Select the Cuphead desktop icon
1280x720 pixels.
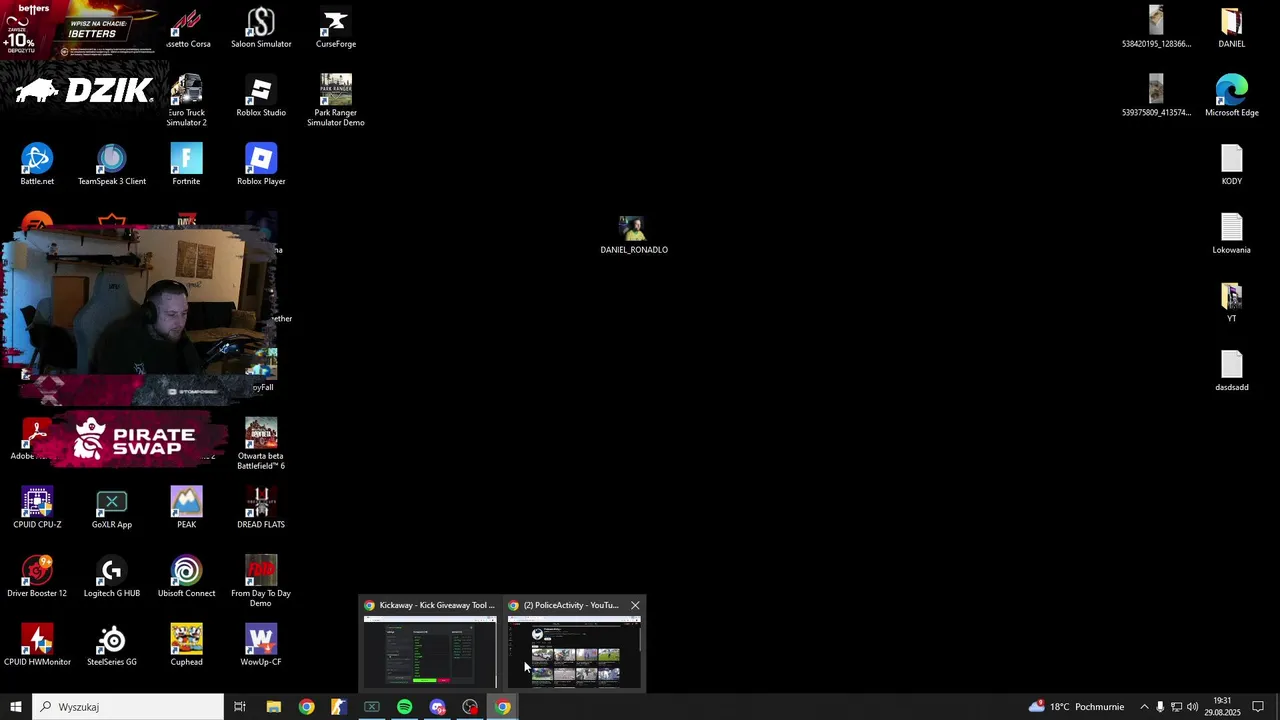point(186,646)
